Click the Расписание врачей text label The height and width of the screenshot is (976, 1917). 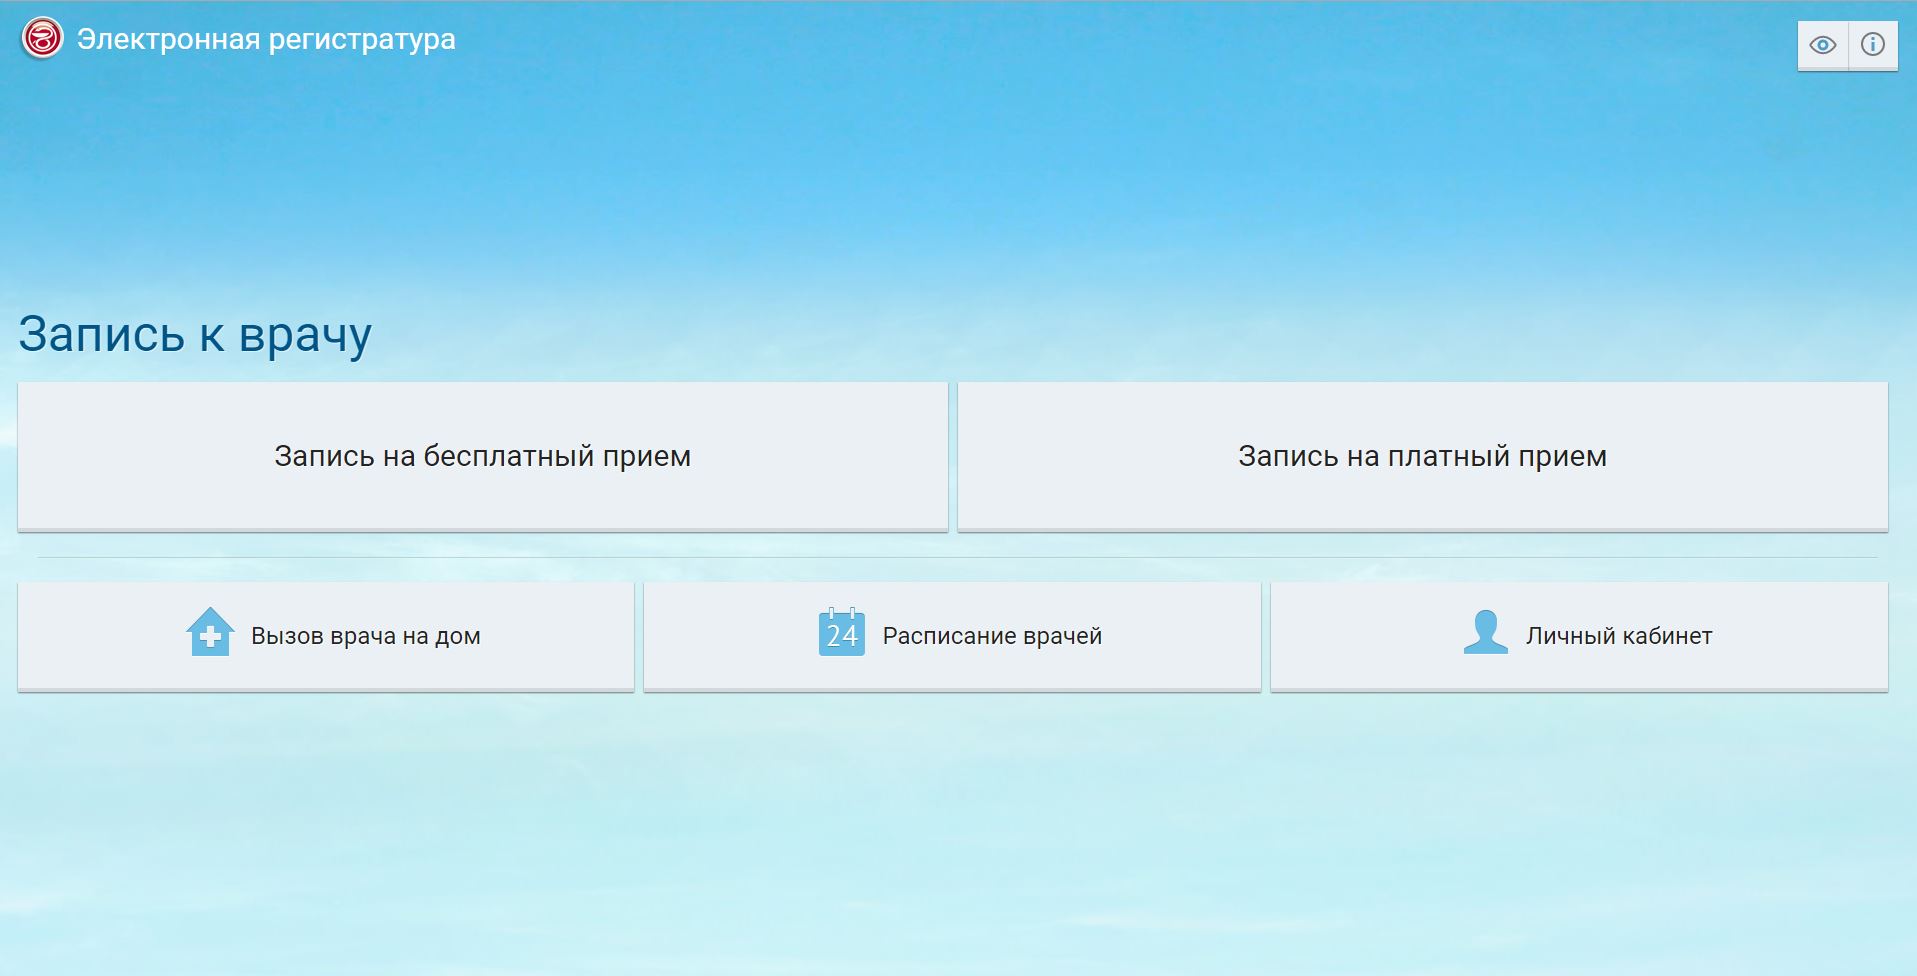point(992,636)
